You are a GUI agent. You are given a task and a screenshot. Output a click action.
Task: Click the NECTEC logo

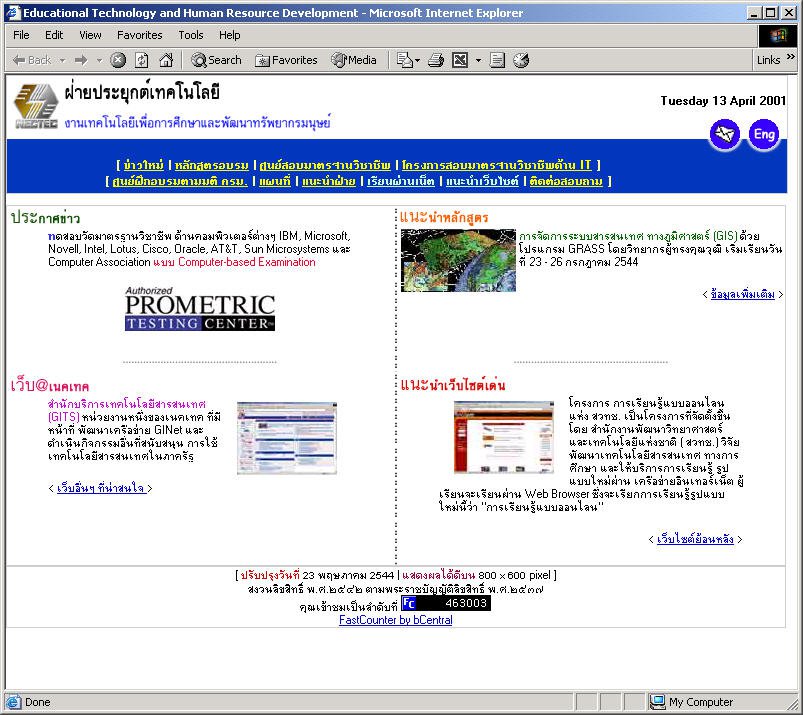(x=36, y=107)
